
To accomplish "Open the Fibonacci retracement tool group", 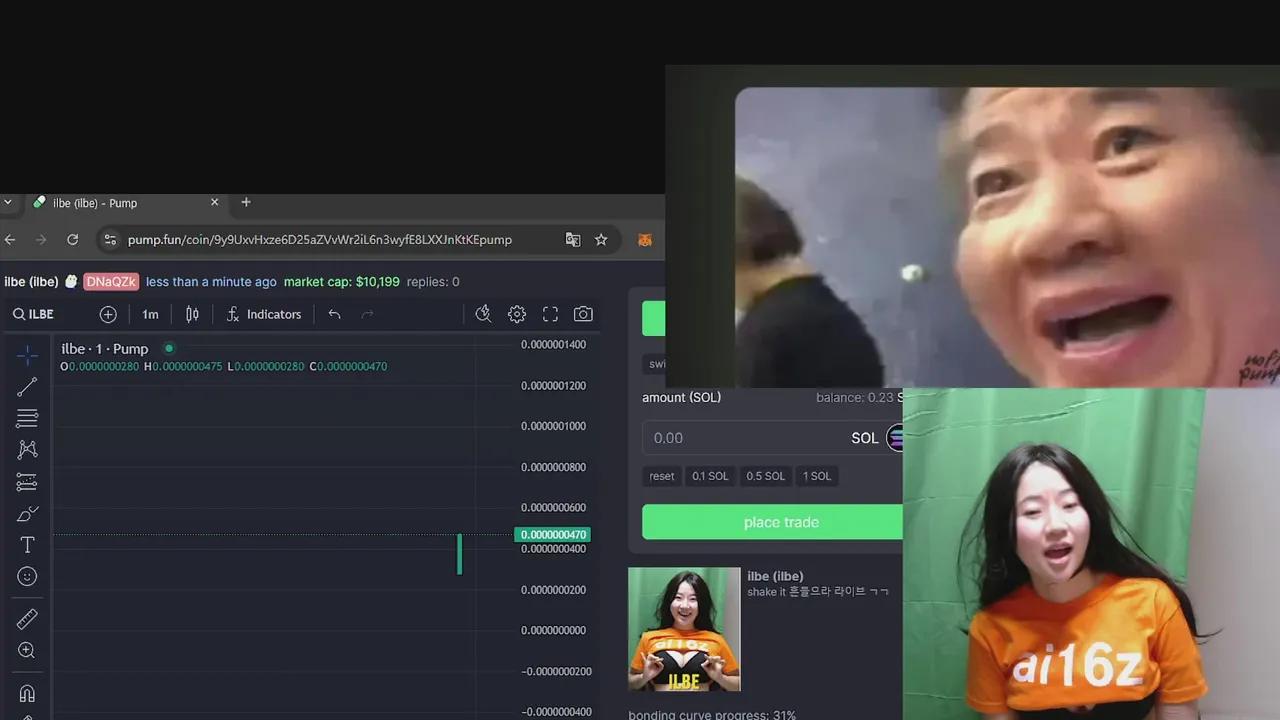I will tap(27, 418).
